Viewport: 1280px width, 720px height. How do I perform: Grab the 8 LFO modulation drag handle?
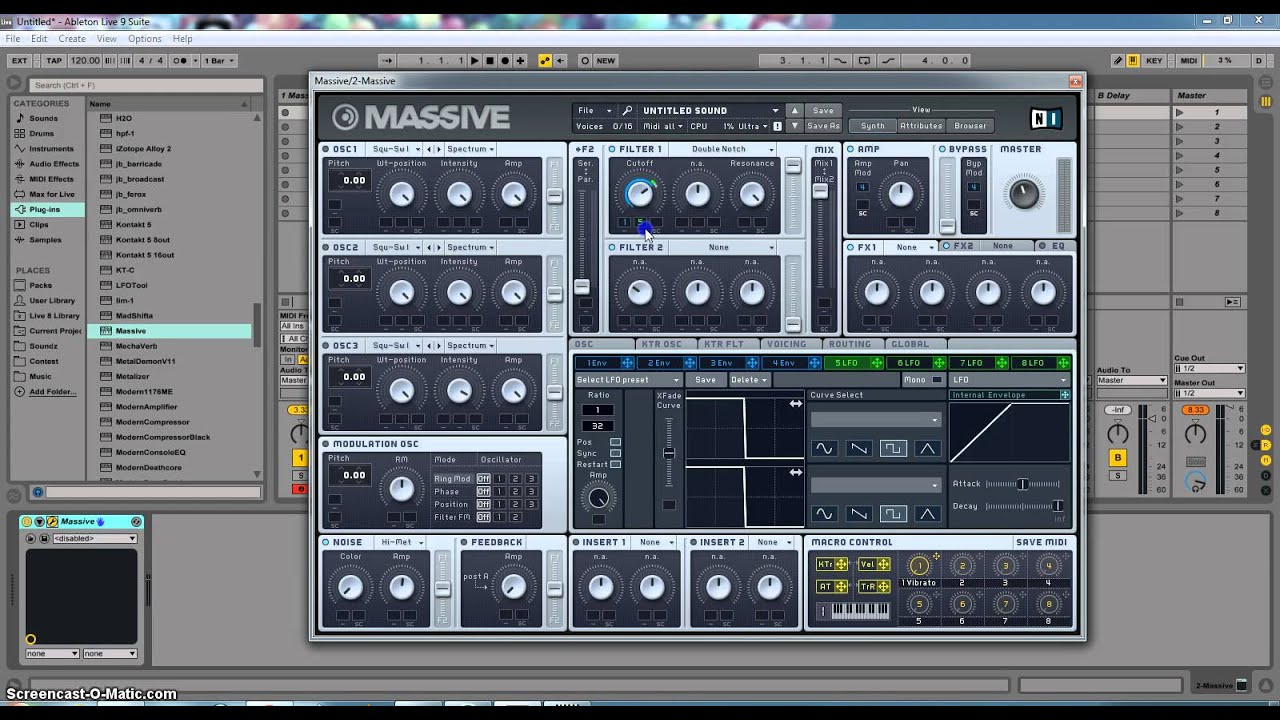(x=1063, y=363)
